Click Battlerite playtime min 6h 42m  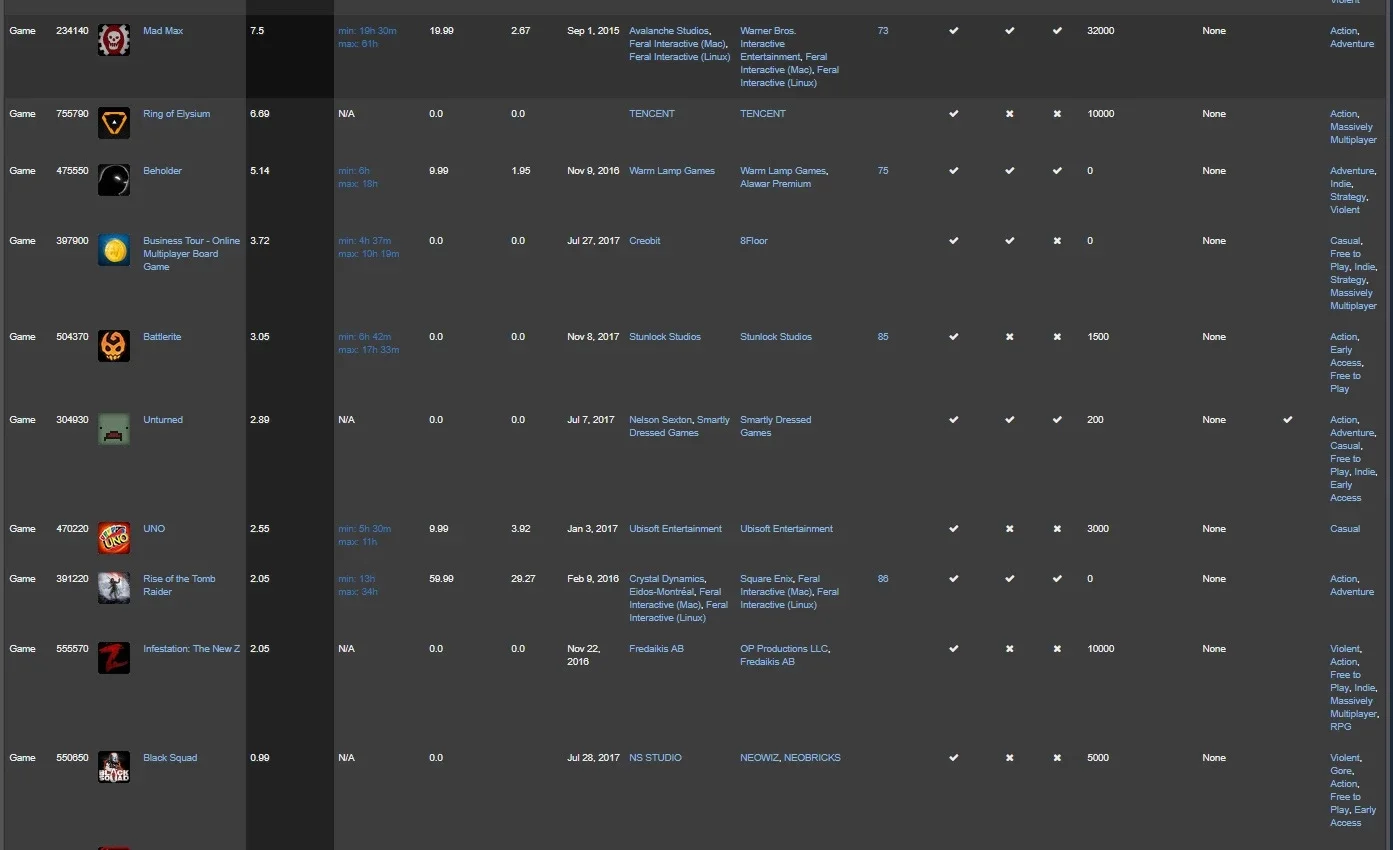[364, 337]
